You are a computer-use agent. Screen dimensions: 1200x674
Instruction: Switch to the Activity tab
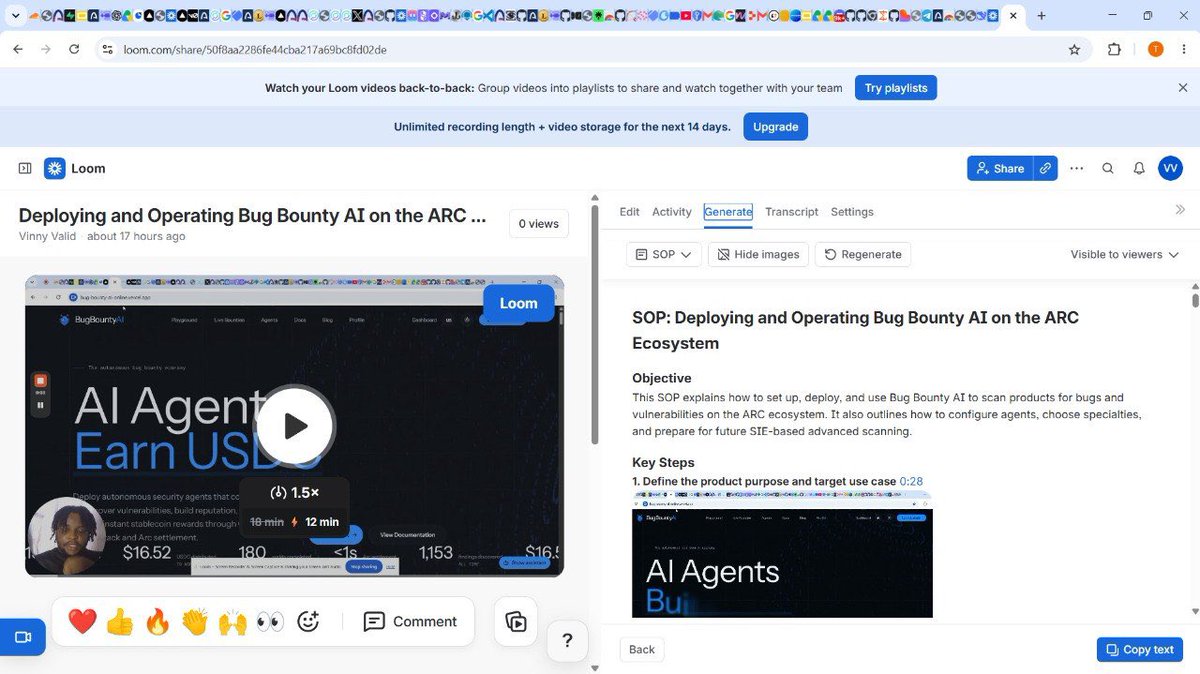tap(672, 212)
